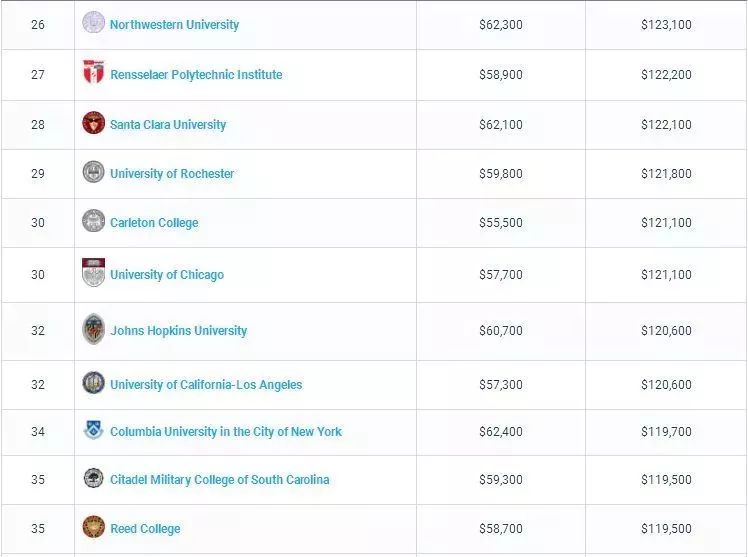Click the Santa Clara University logo
748x557 pixels.
(x=93, y=124)
